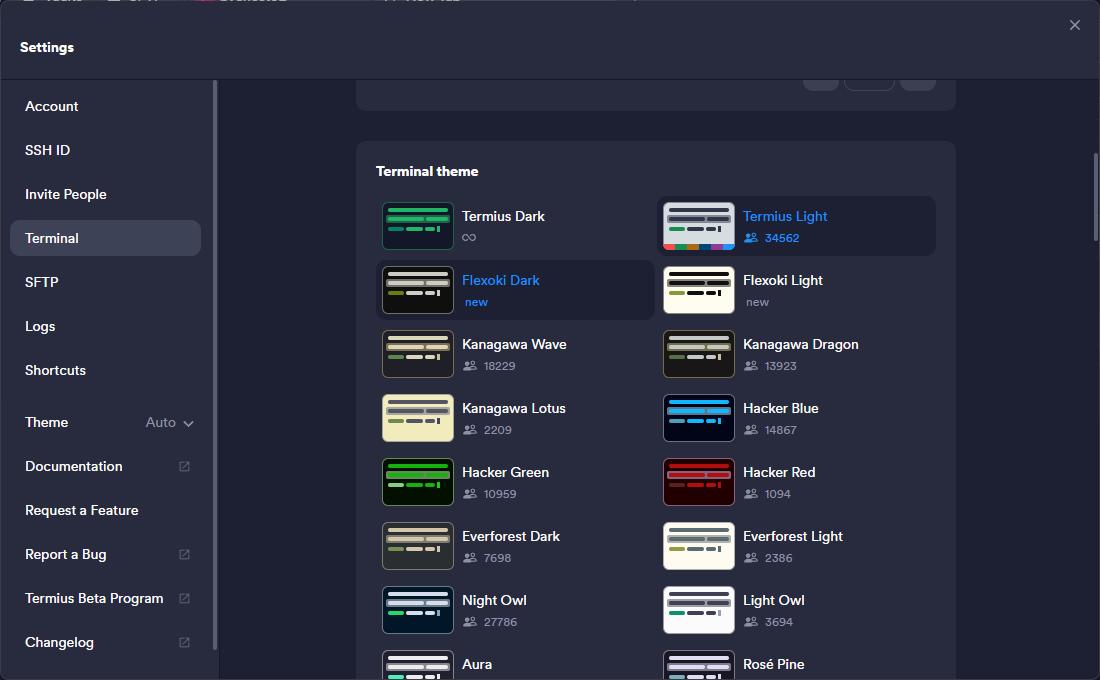Click the infinity icon under Termius Dark
The height and width of the screenshot is (680, 1100).
point(469,237)
